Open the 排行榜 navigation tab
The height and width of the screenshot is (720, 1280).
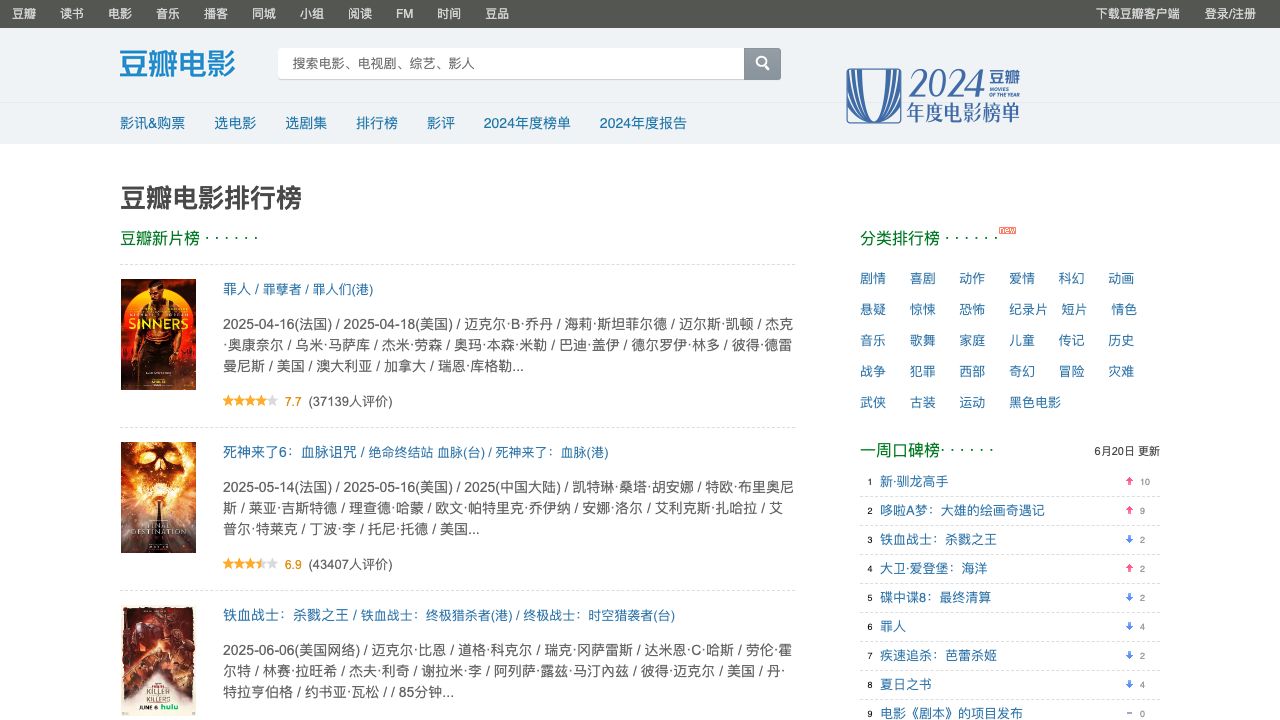pos(377,123)
